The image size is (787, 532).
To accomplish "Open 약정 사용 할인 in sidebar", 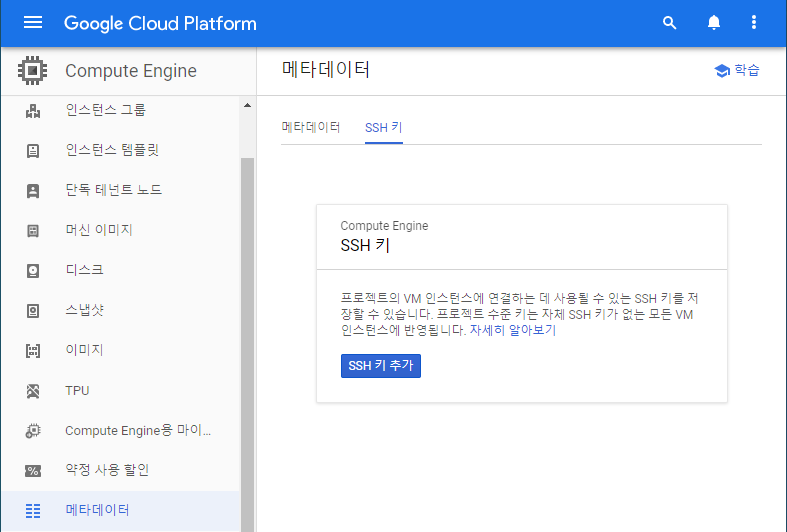I will (x=120, y=470).
